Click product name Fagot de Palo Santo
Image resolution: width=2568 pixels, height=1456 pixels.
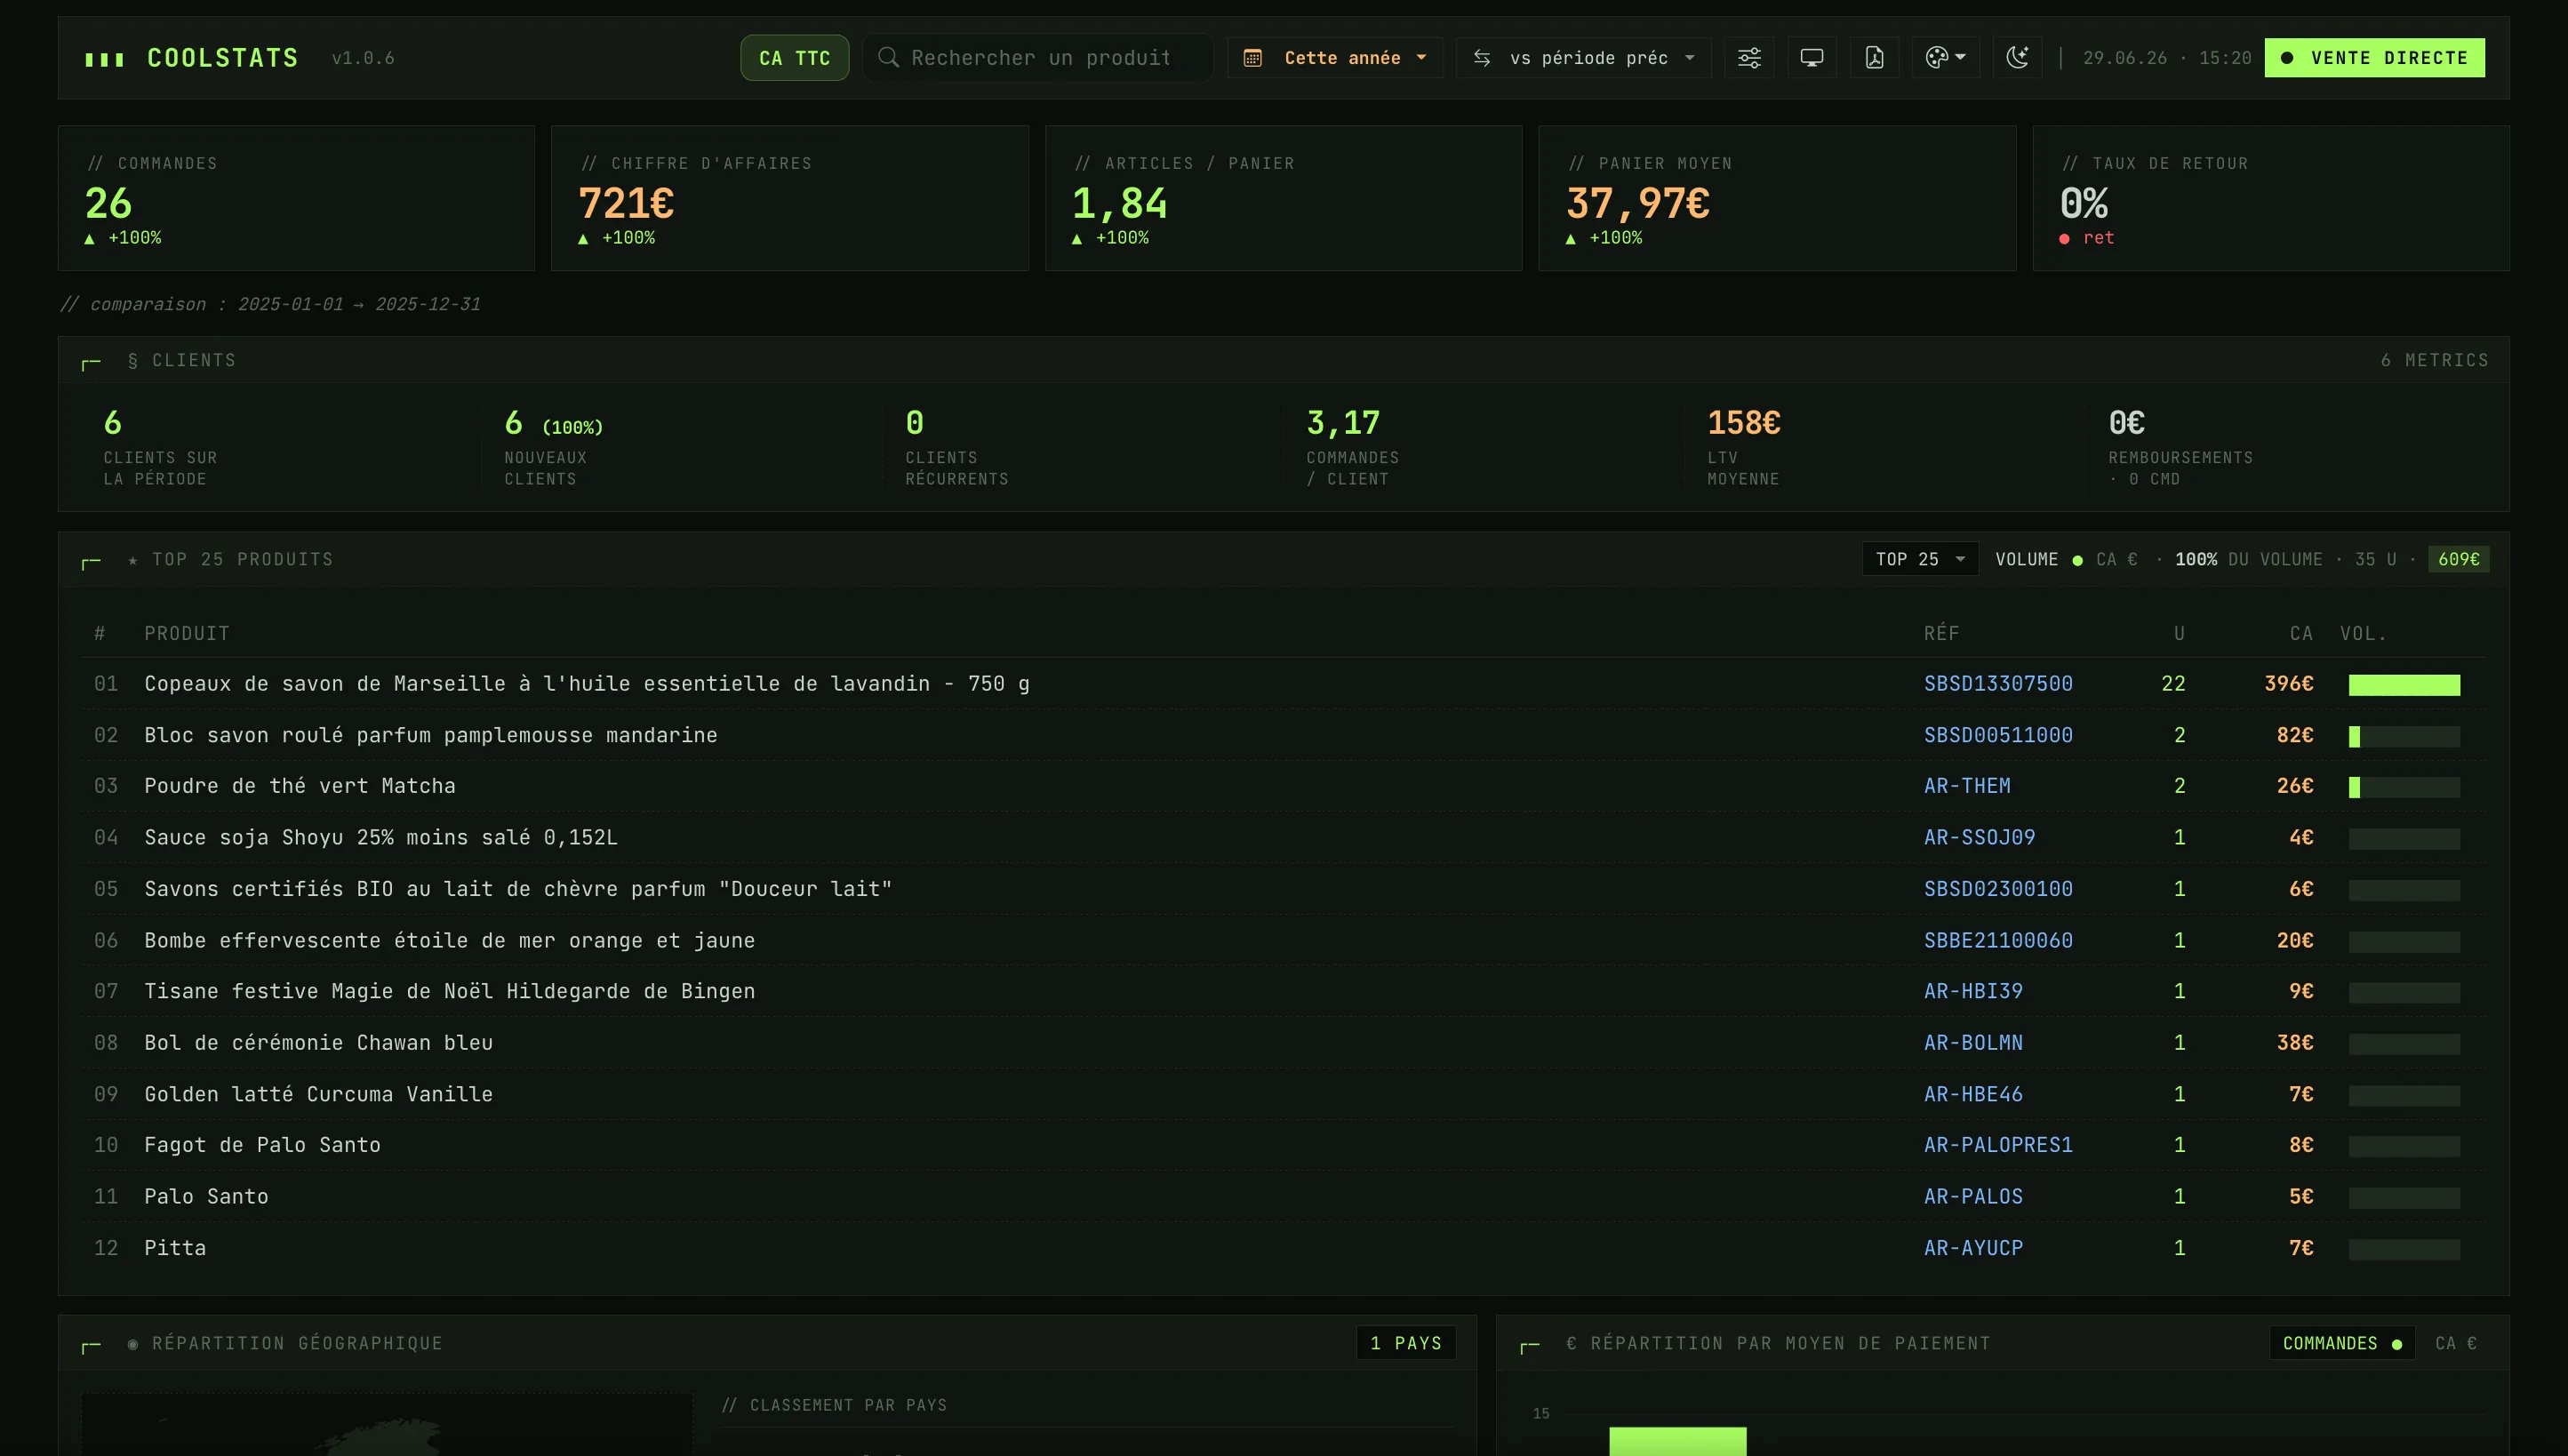262,1145
